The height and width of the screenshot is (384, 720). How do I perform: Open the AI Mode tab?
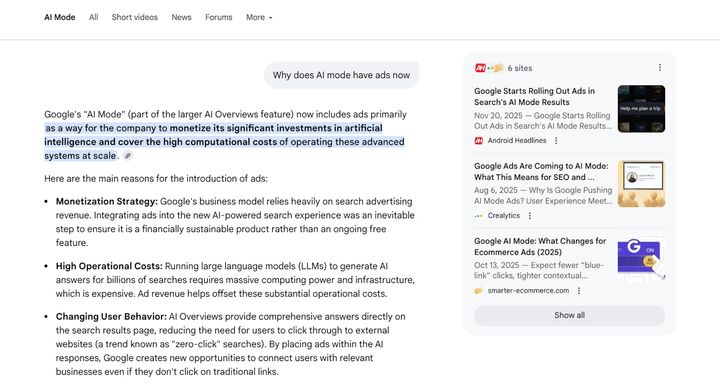pos(60,17)
